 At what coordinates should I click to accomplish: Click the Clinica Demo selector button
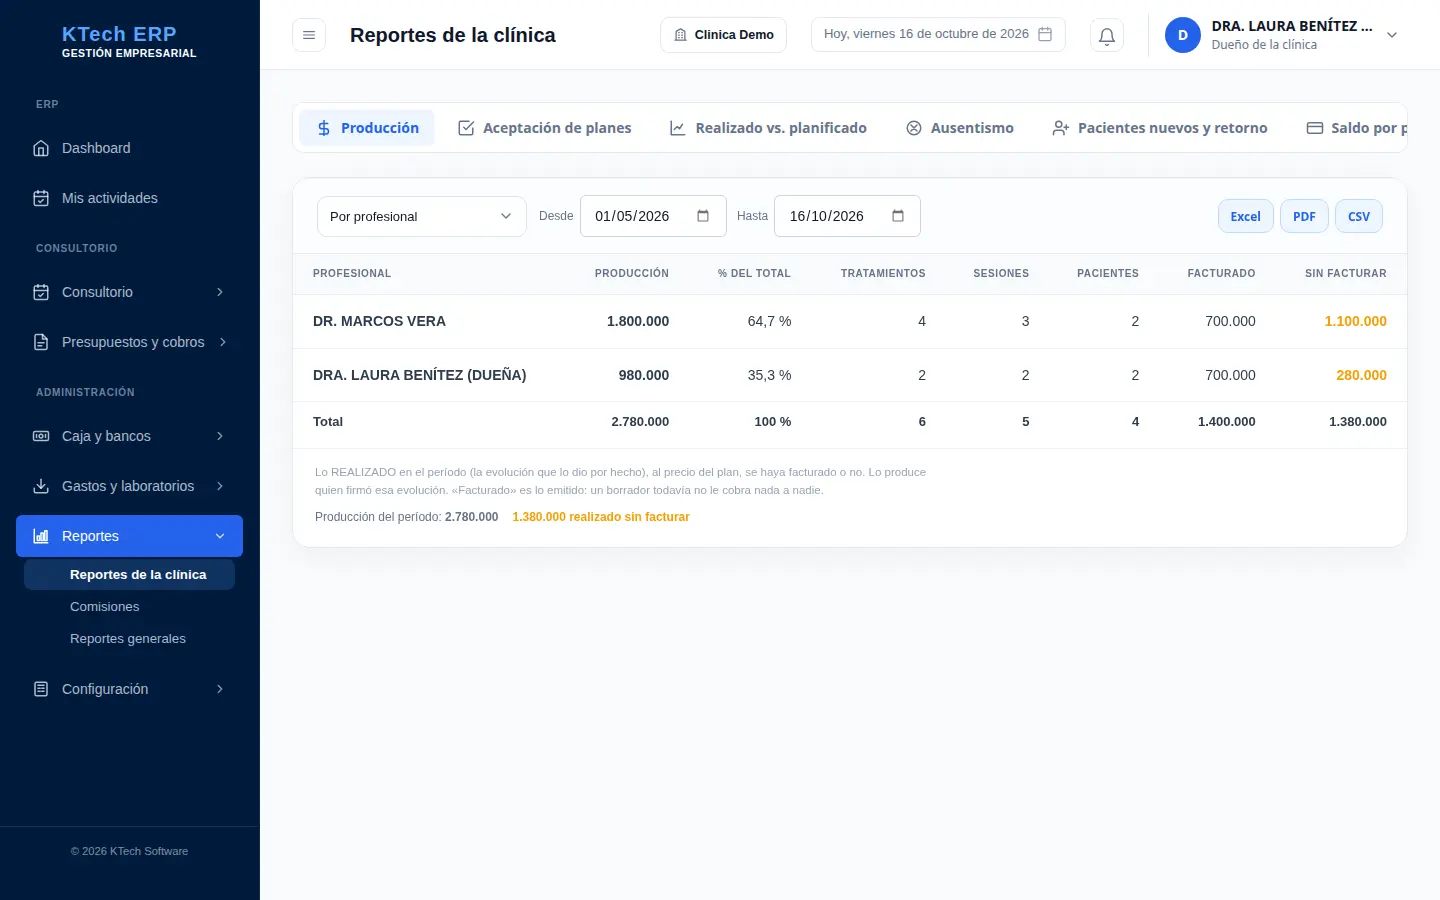[x=724, y=35]
